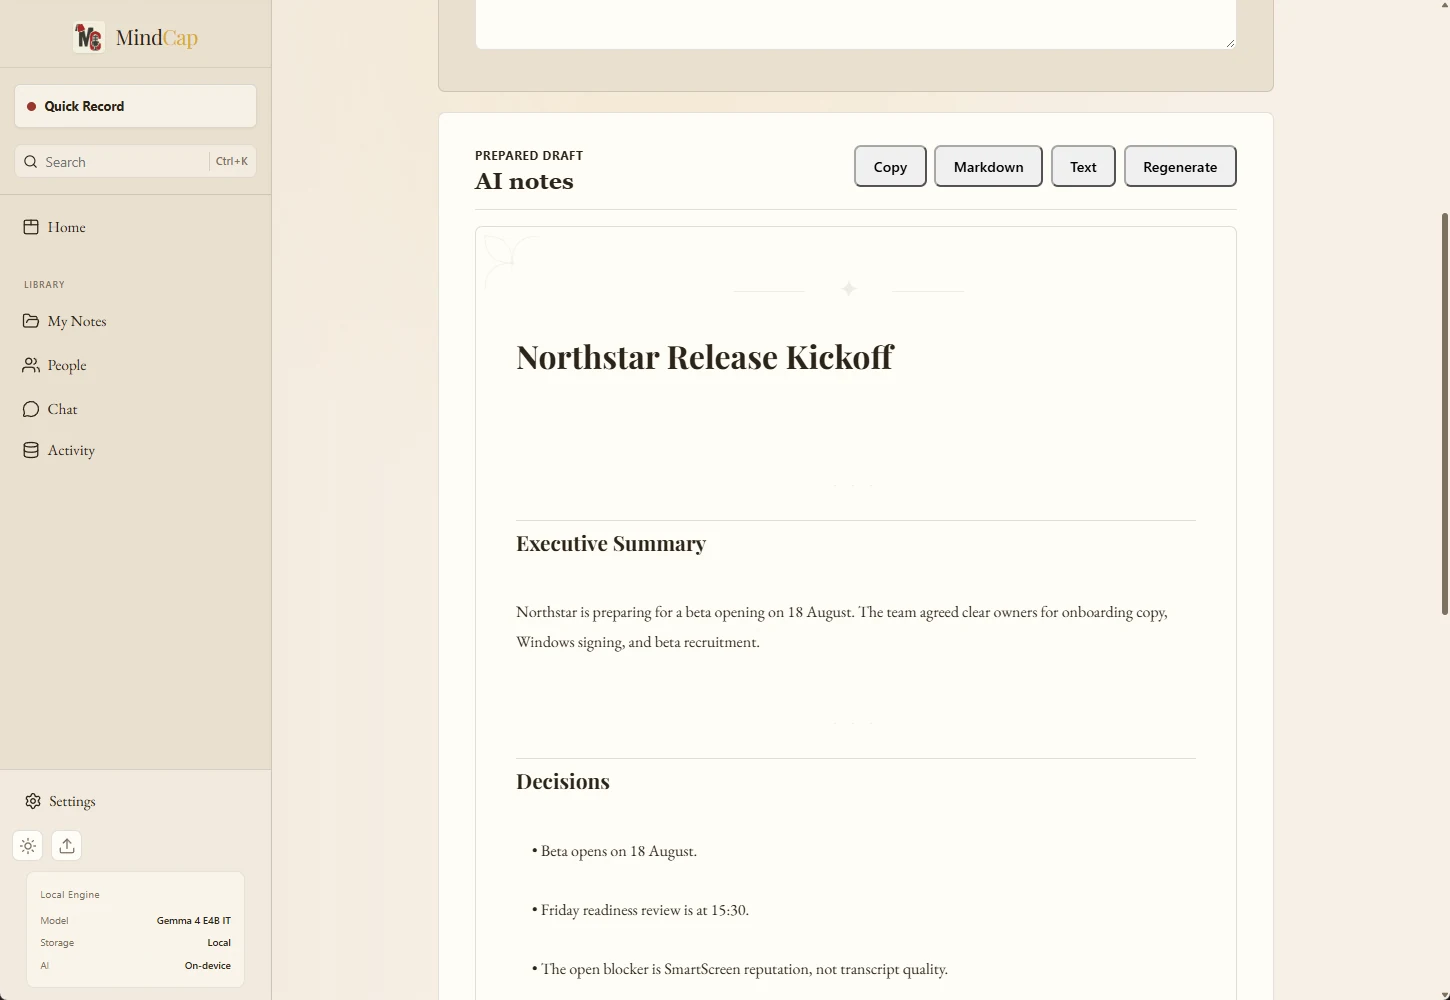Viewport: 1450px width, 1000px height.
Task: Toggle the light/dark theme sun icon
Action: 28,846
